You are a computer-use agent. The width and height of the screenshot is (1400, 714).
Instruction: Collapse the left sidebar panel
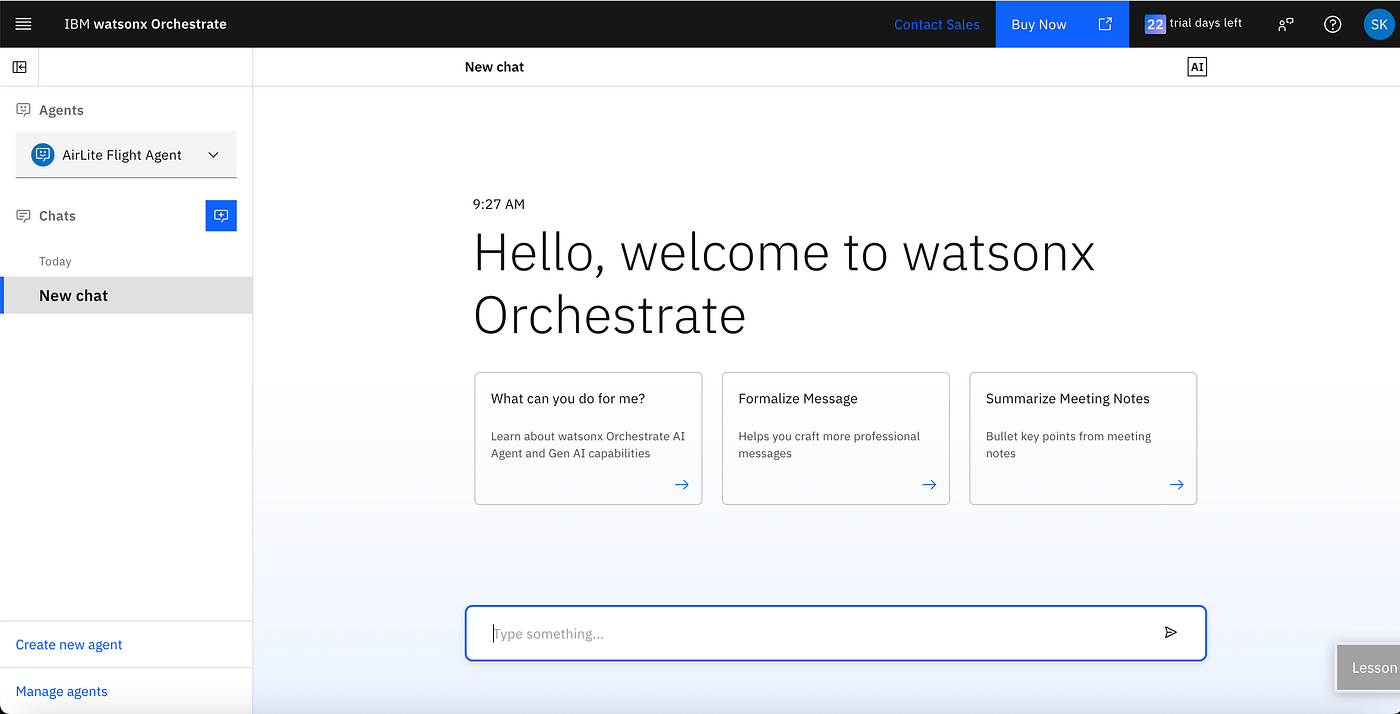[19, 67]
